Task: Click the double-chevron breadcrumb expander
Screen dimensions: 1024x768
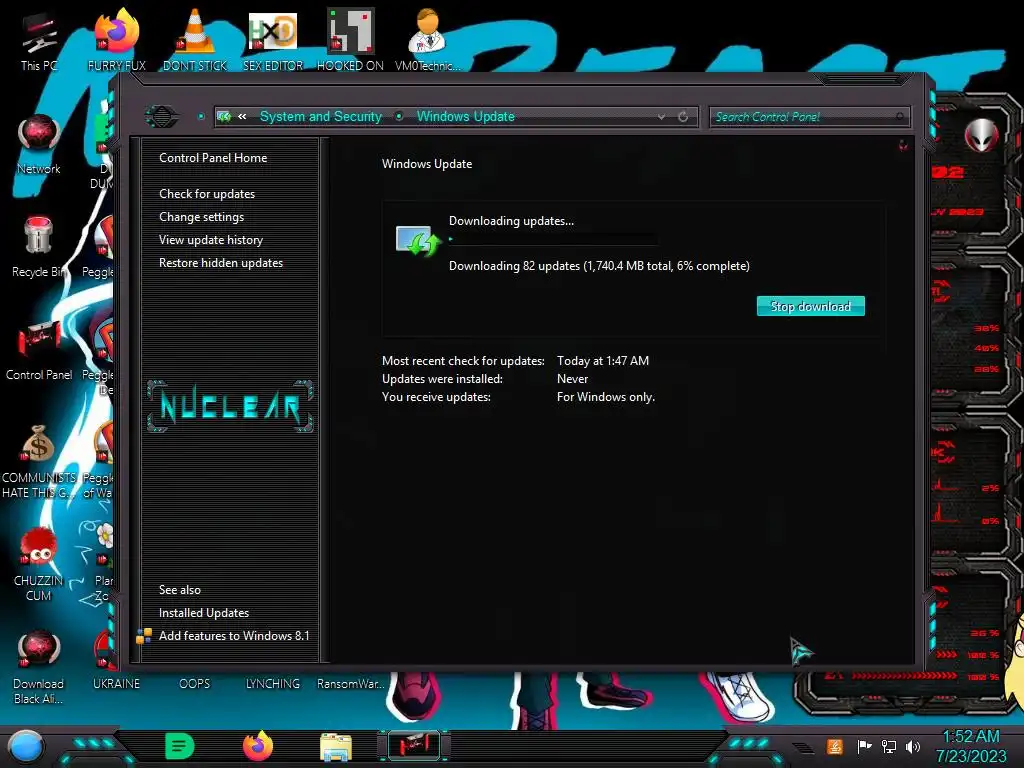Action: coord(242,116)
